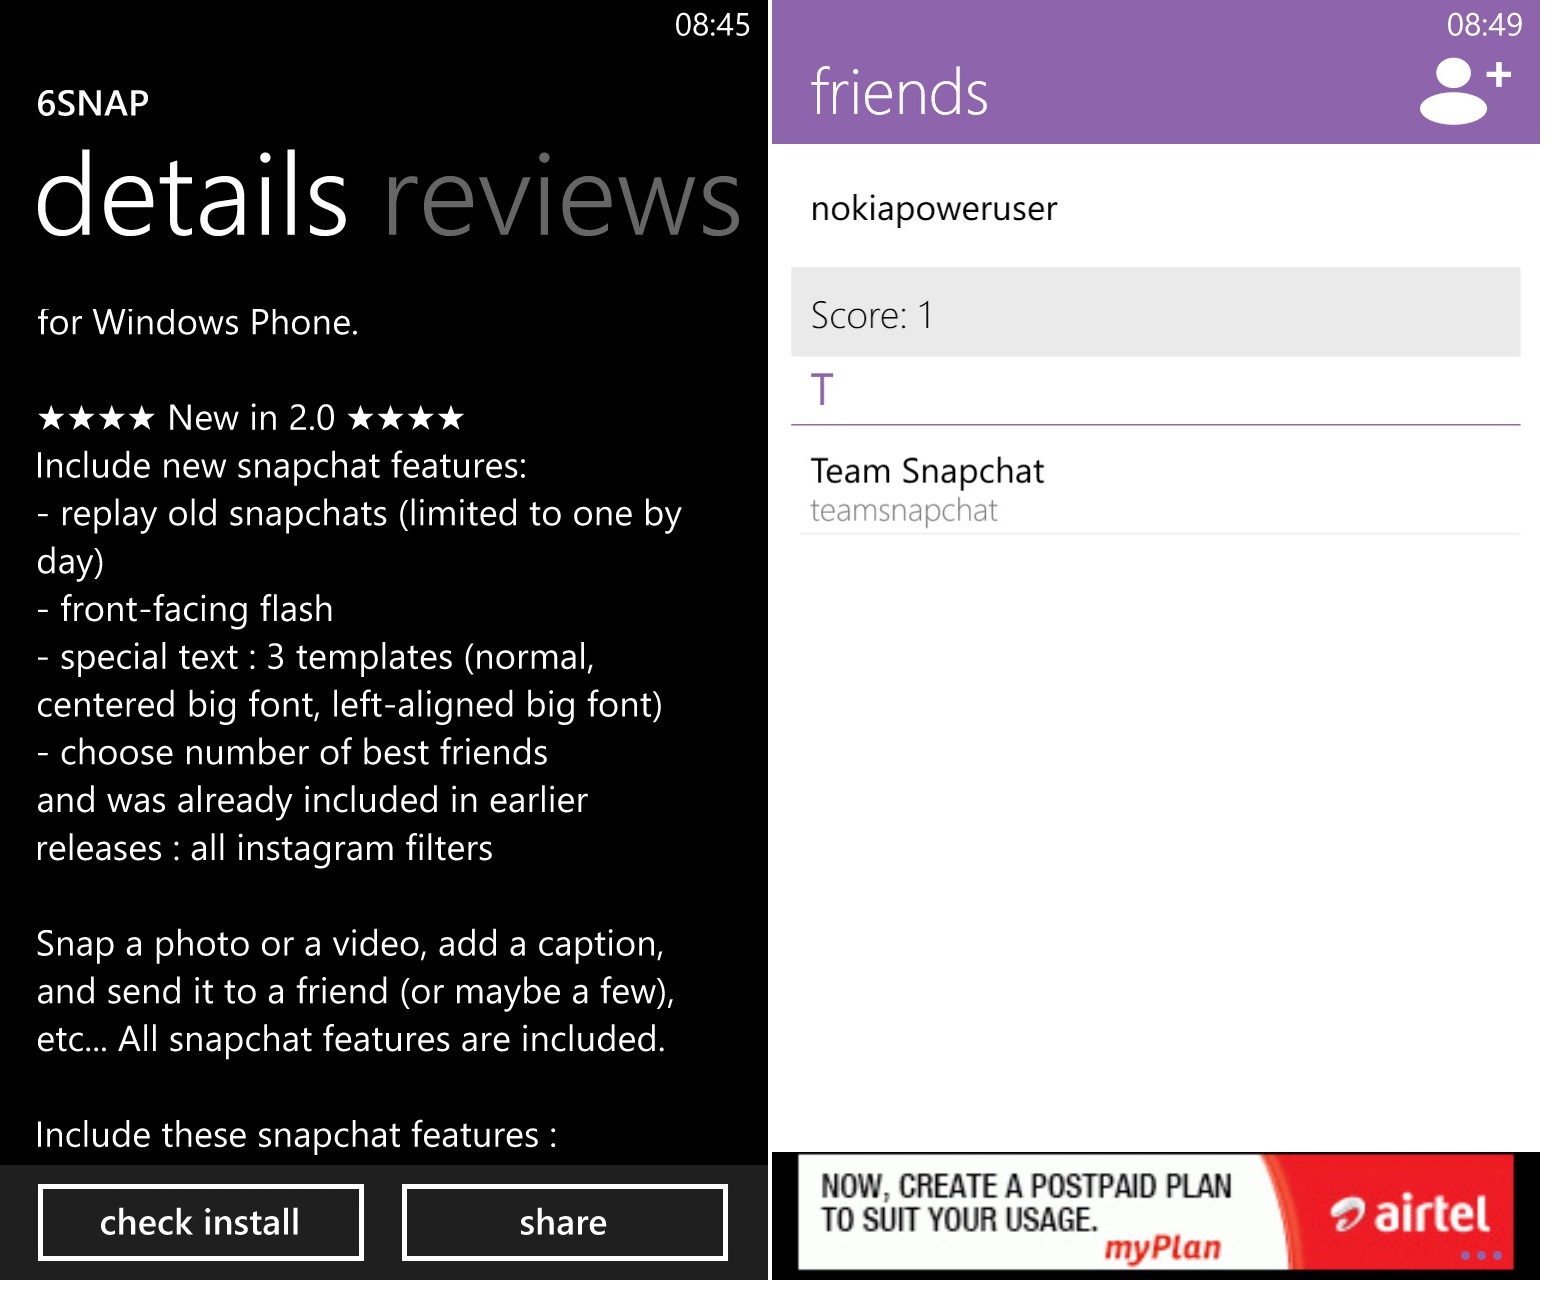Tap check install for 6snap
The width and height of the screenshot is (1558, 1294).
199,1222
